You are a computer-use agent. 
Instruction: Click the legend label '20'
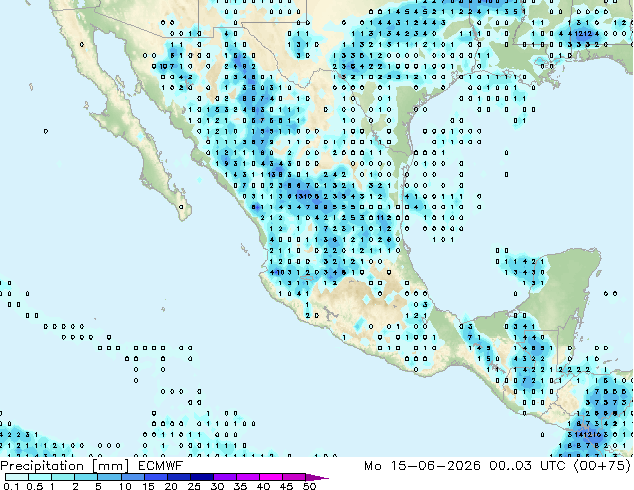(171, 486)
